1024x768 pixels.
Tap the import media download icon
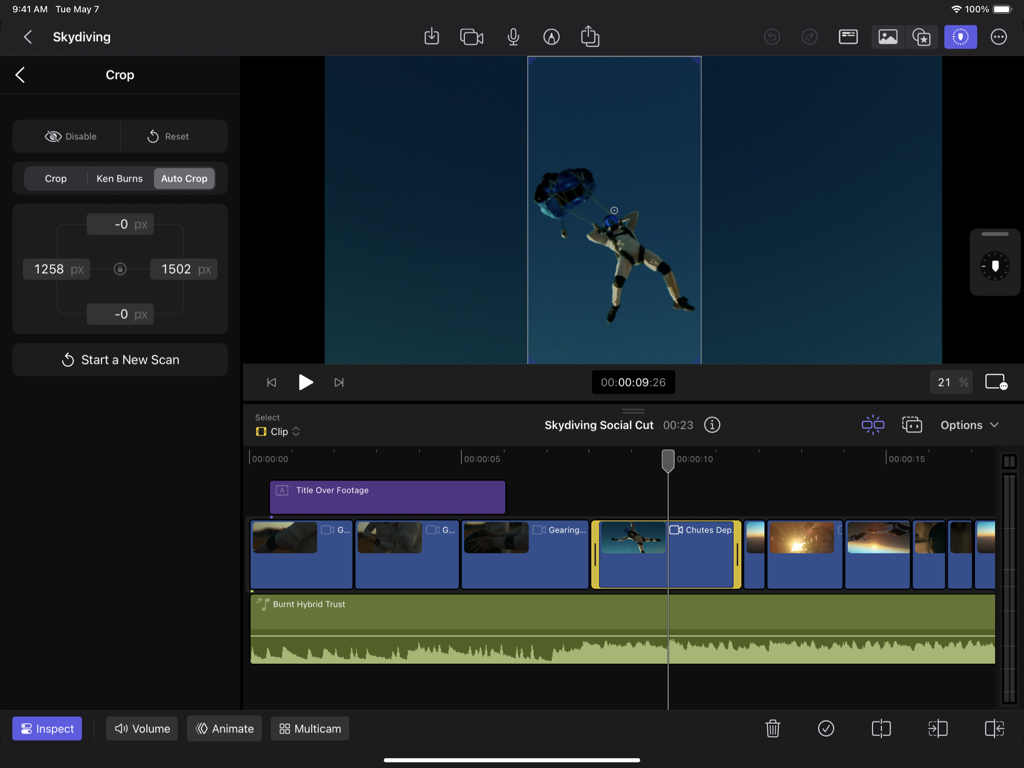coord(431,37)
